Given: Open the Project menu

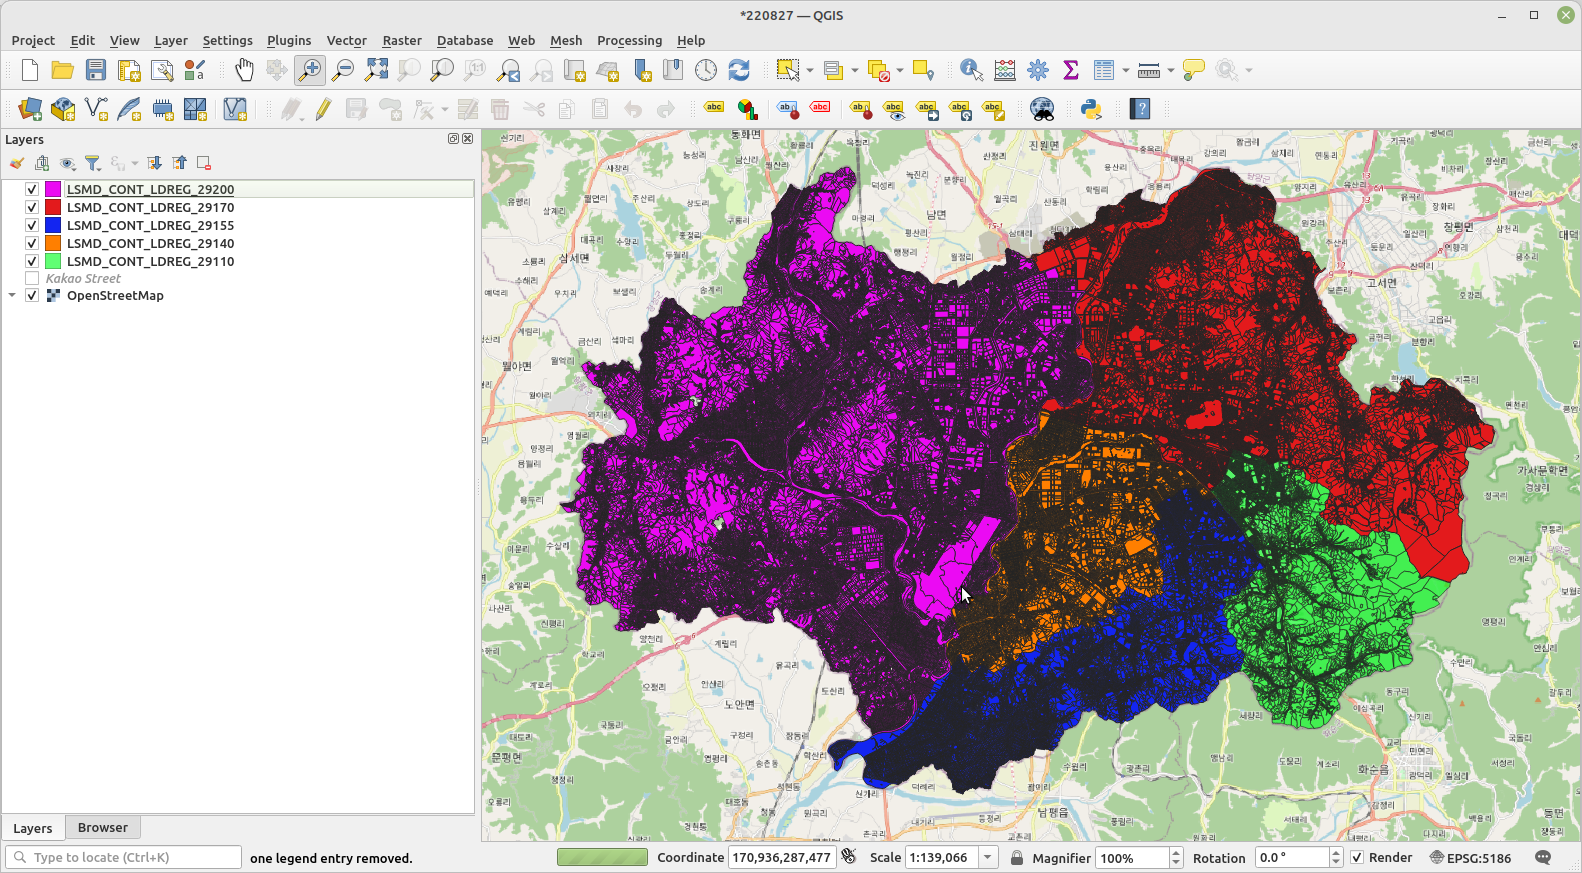Looking at the screenshot, I should pyautogui.click(x=33, y=40).
